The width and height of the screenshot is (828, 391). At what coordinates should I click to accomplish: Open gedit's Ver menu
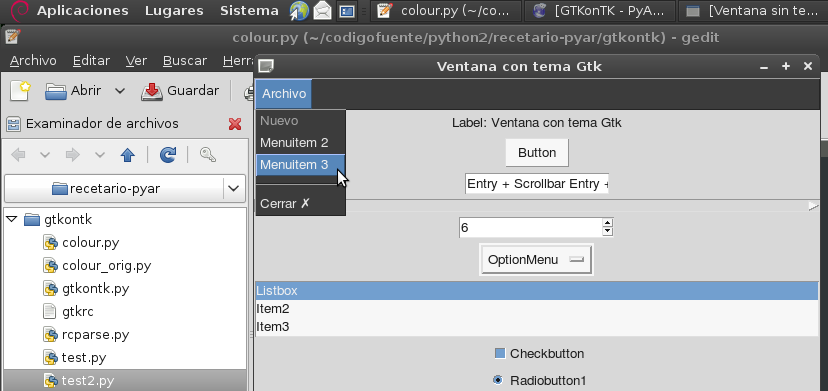[136, 61]
